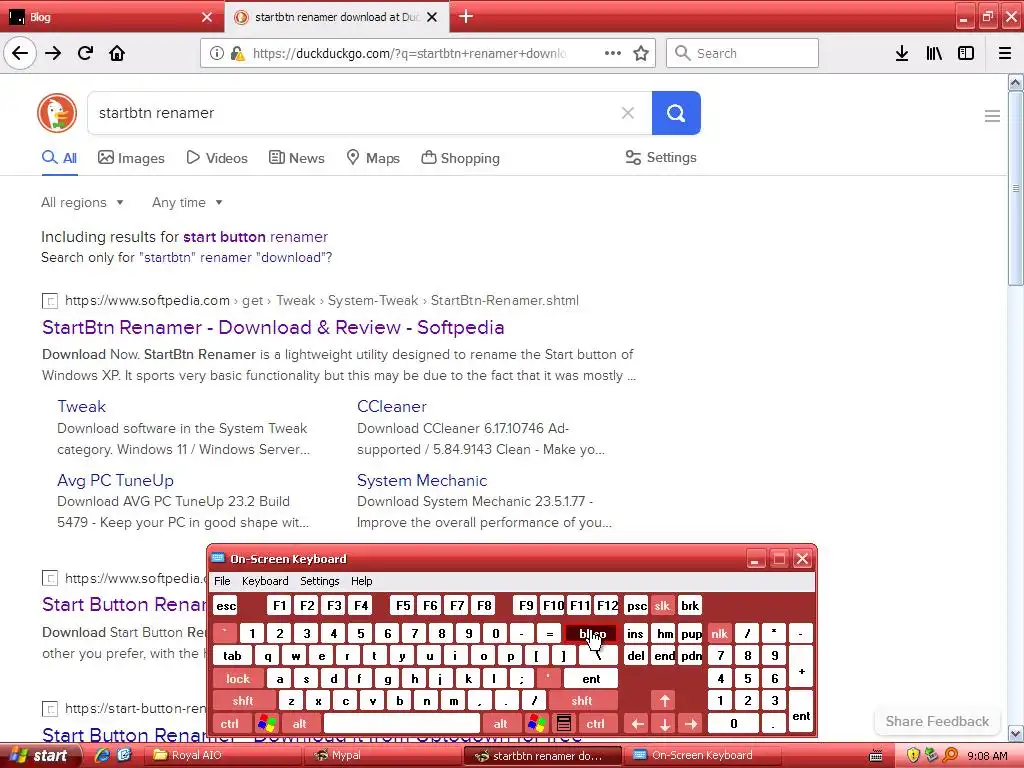Toggle the left alt key
The width and height of the screenshot is (1024, 768).
coord(300,724)
